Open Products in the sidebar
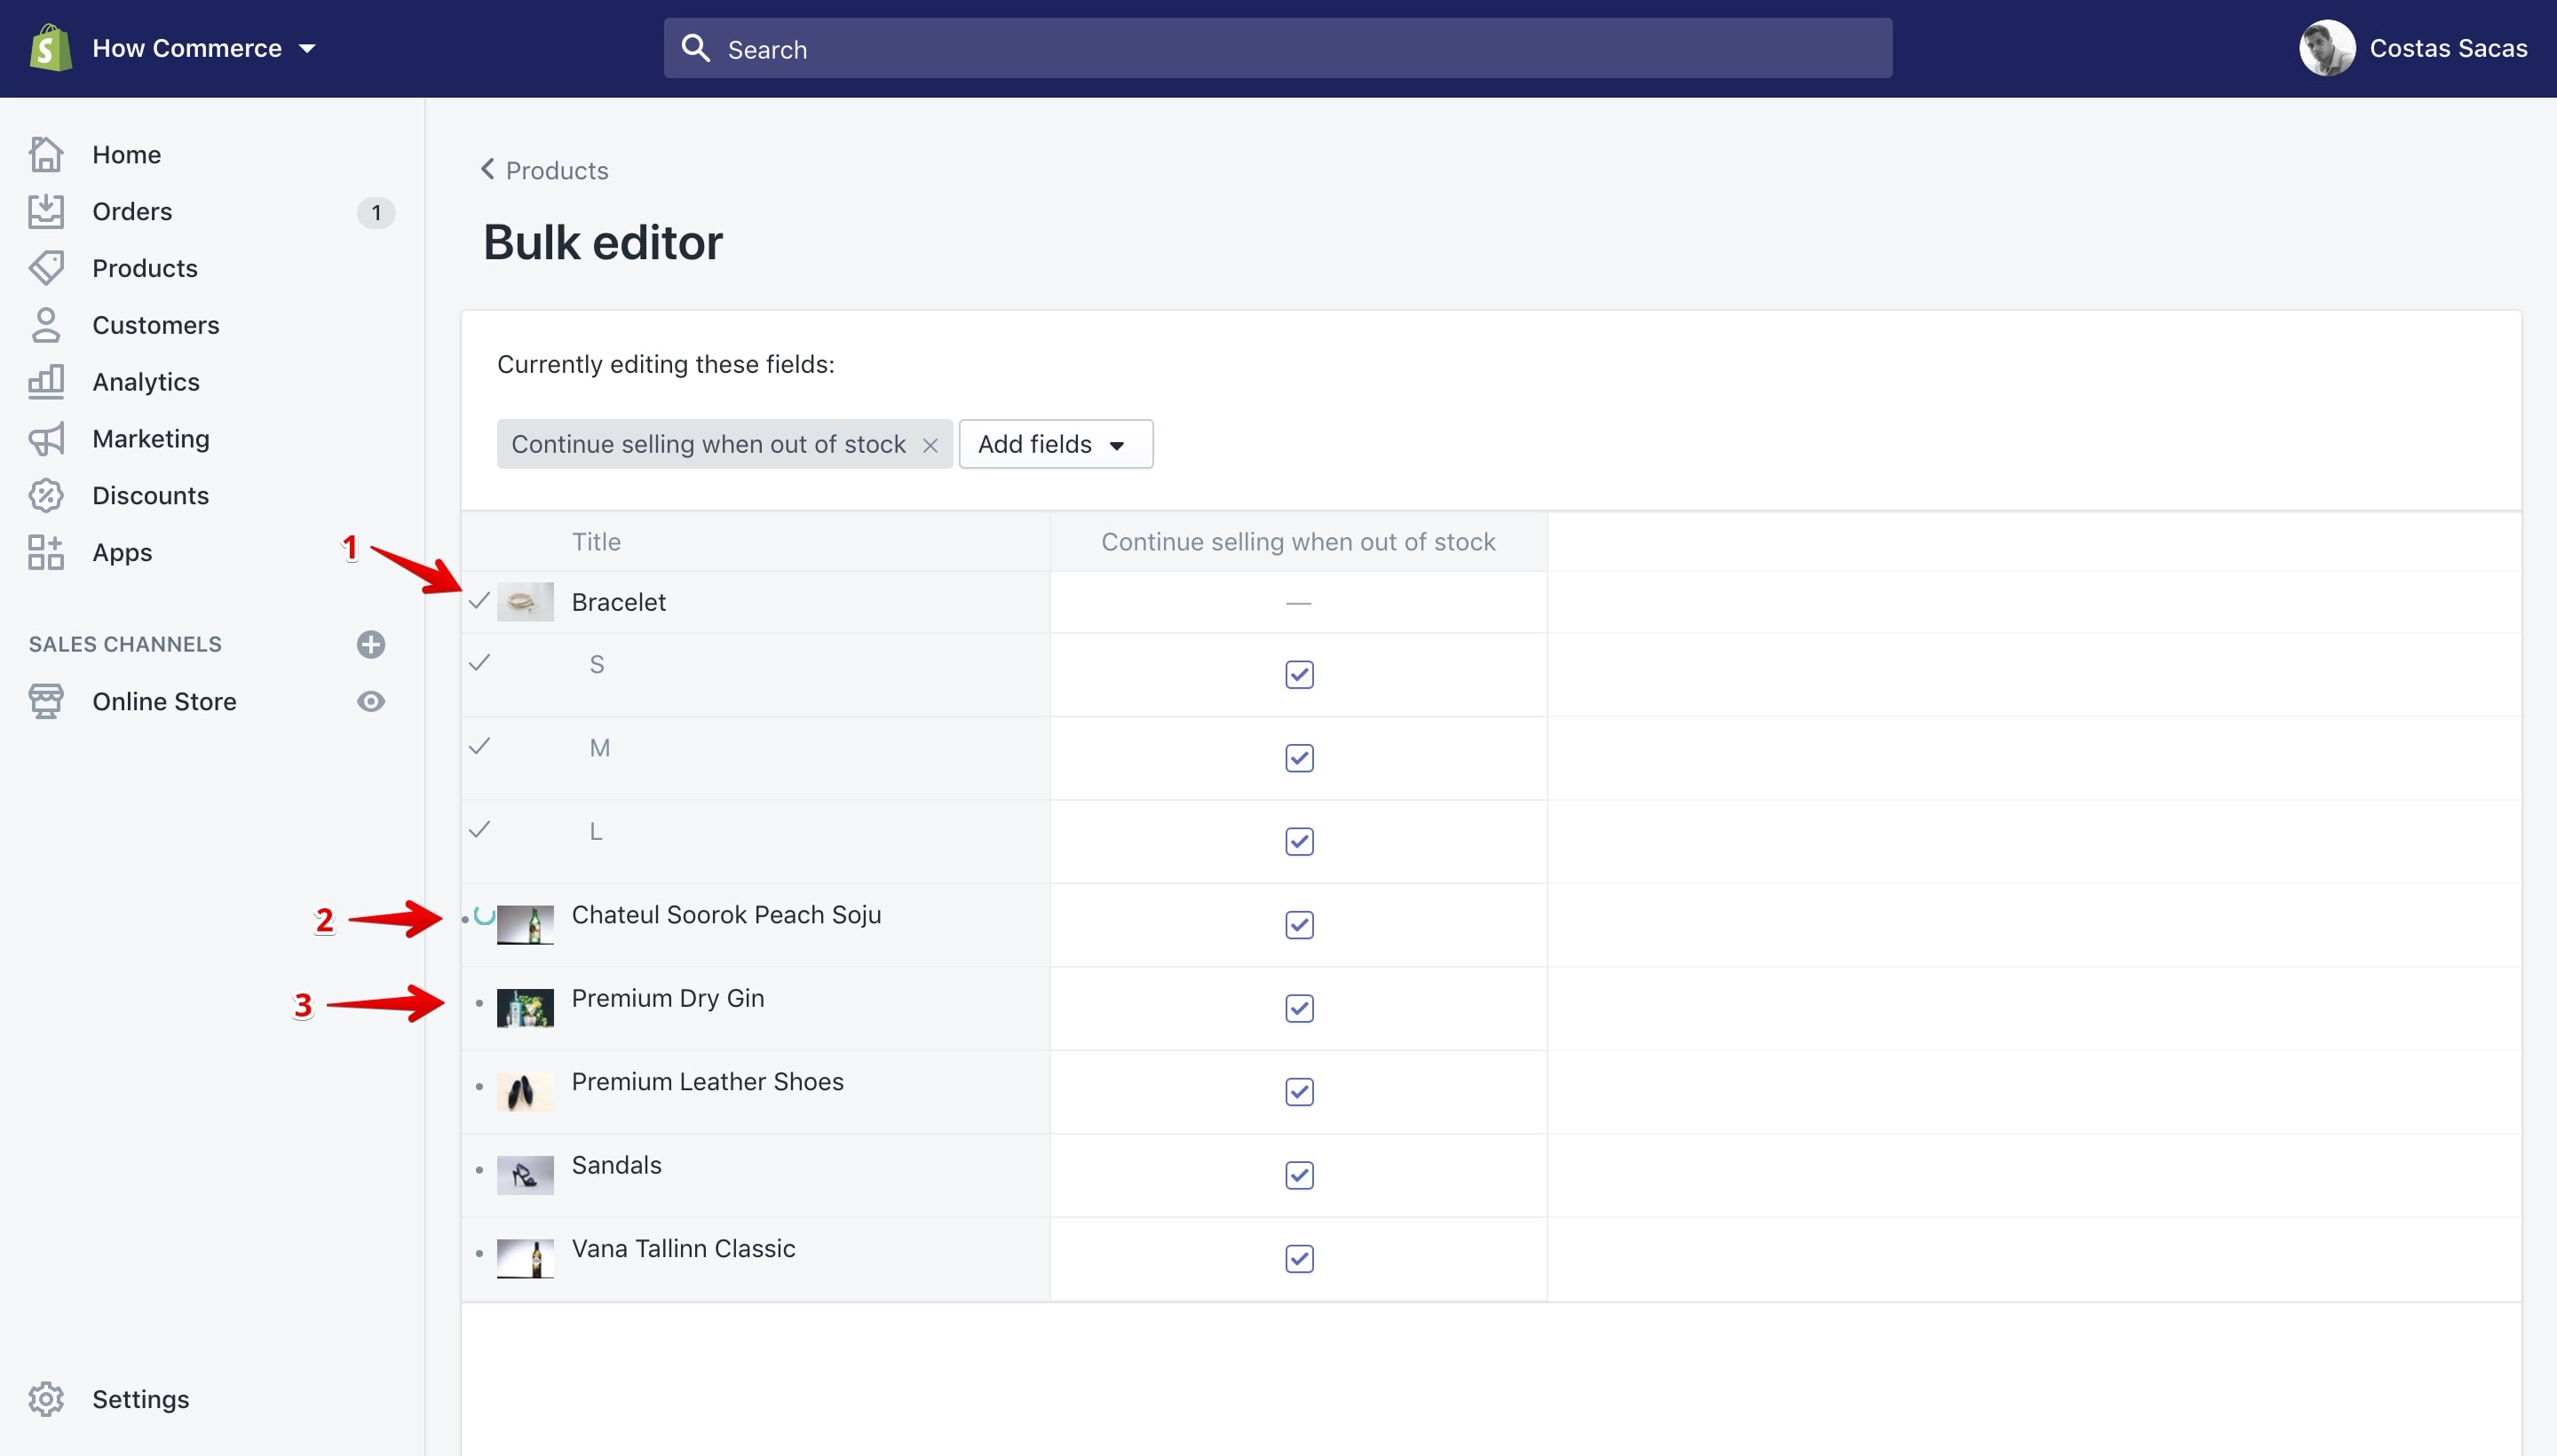Viewport: 2557px width, 1456px height. [x=145, y=269]
